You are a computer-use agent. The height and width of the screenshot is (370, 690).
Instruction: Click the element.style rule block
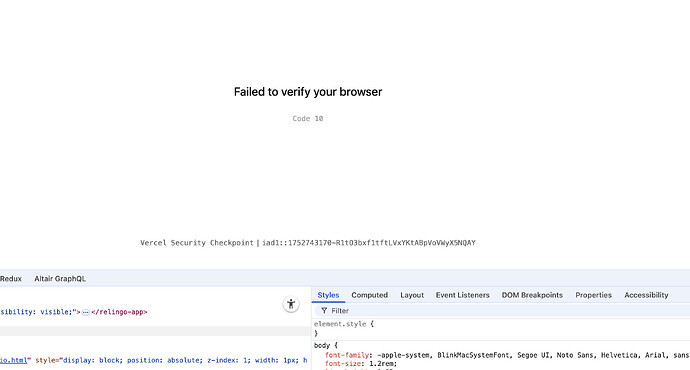[x=344, y=329]
